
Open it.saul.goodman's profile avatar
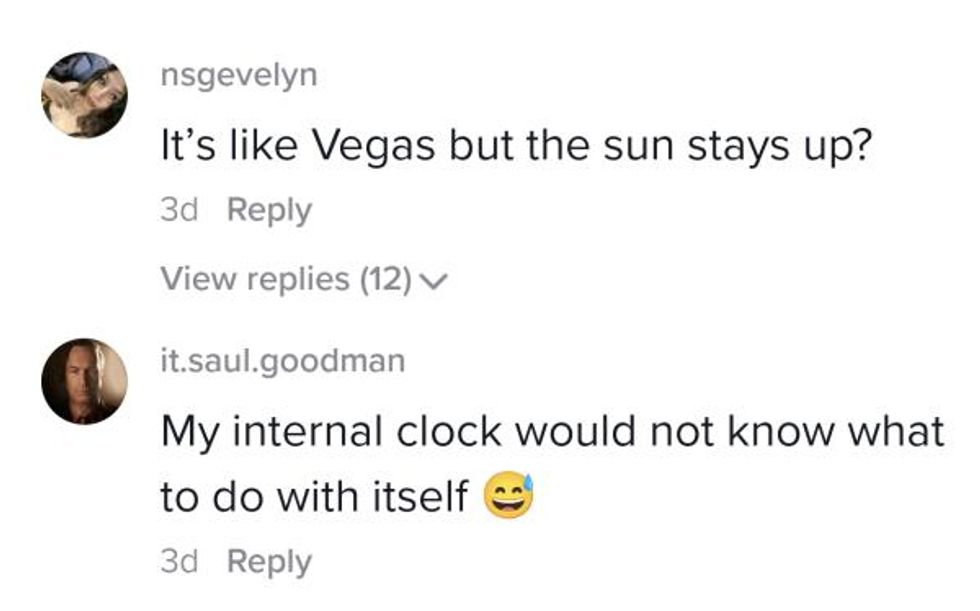[84, 380]
